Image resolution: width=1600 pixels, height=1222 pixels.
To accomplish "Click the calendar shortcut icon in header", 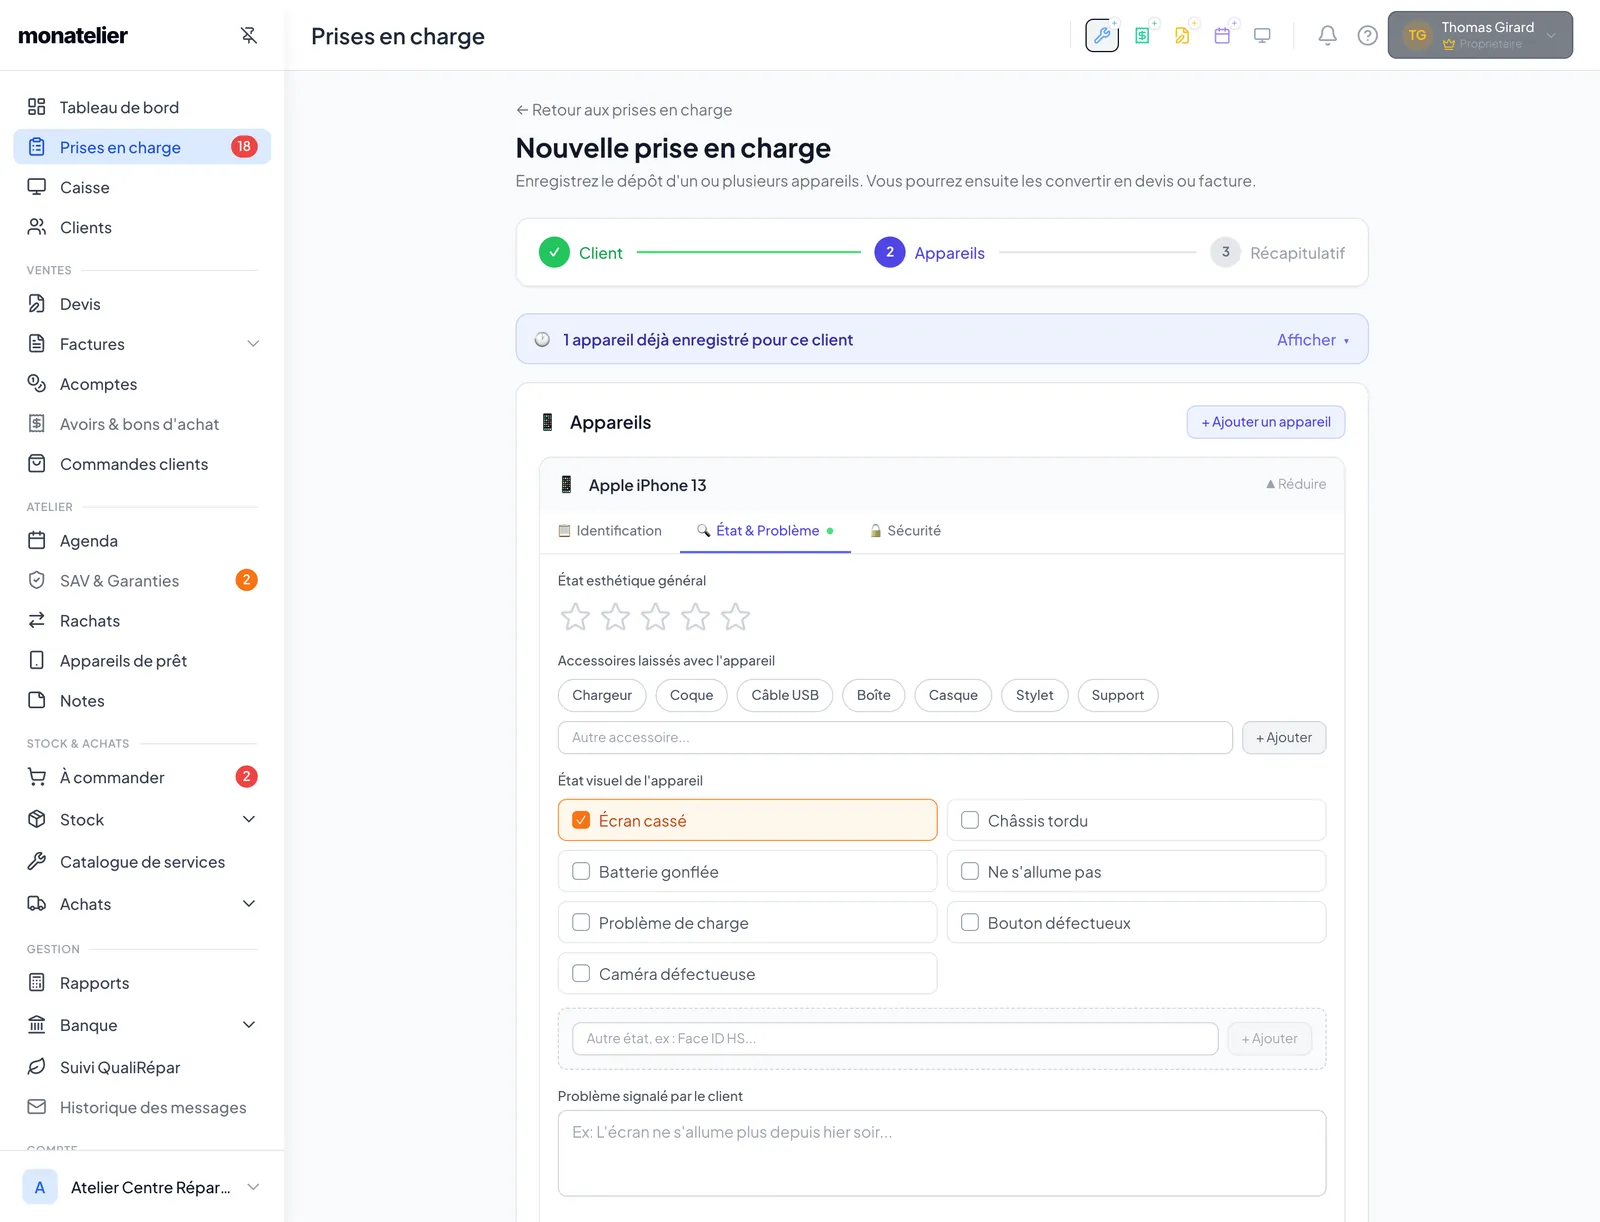I will point(1222,35).
